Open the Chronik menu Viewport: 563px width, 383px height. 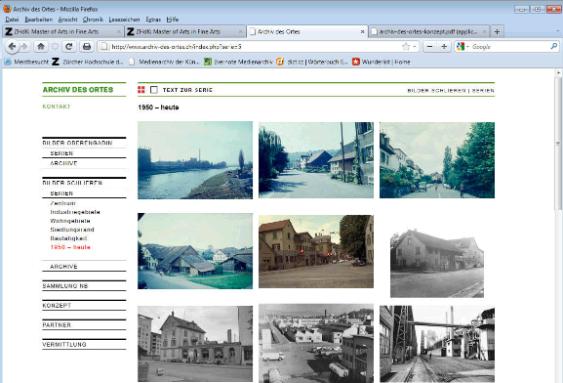[x=93, y=19]
